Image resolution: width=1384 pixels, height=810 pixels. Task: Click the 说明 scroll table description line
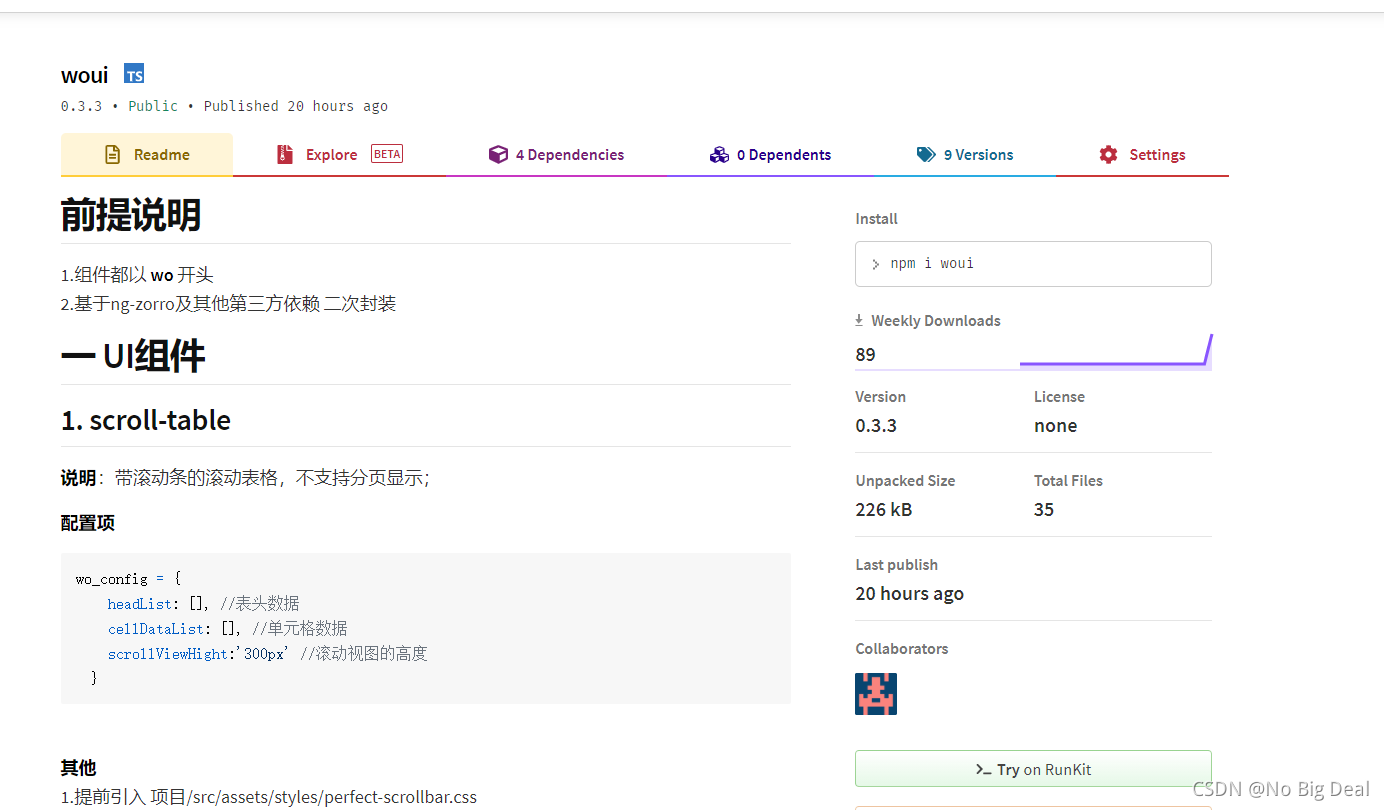click(245, 478)
